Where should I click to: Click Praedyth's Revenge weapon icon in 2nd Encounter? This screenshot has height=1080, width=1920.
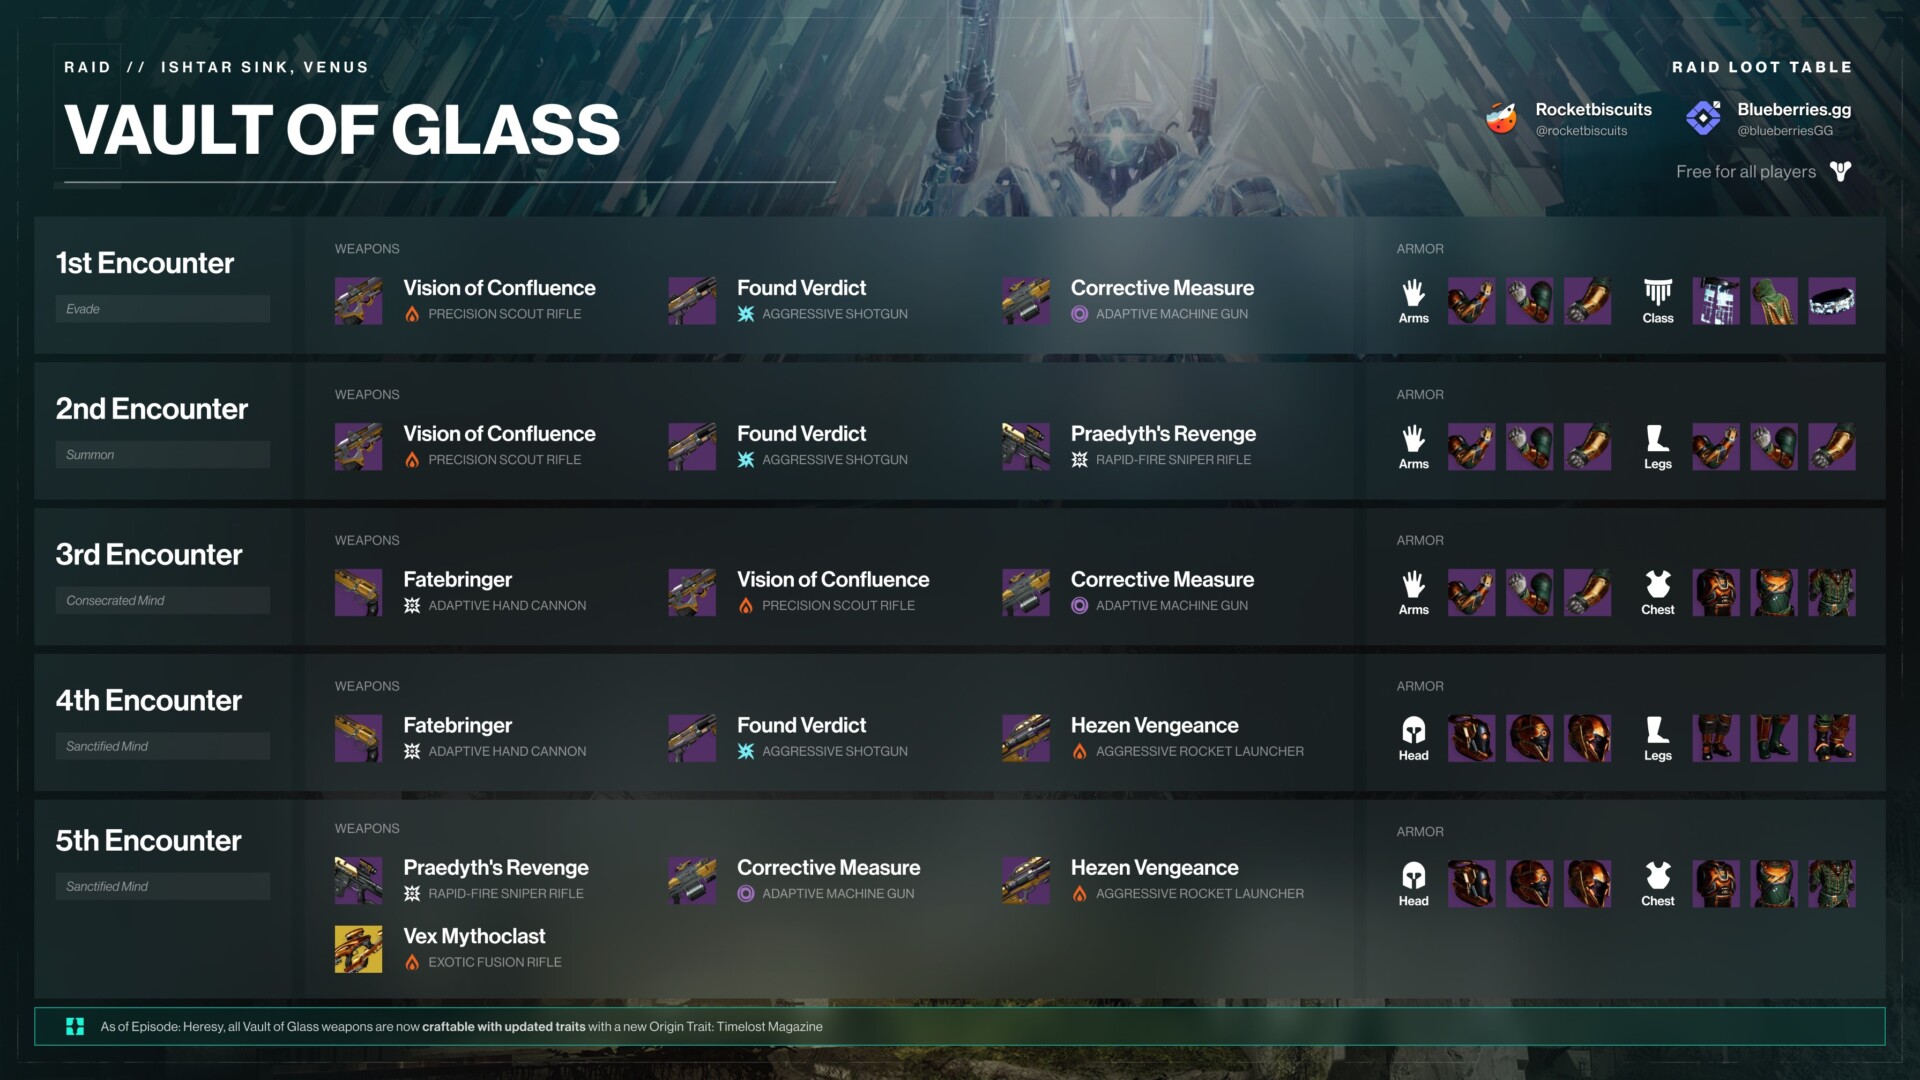[x=1026, y=446]
